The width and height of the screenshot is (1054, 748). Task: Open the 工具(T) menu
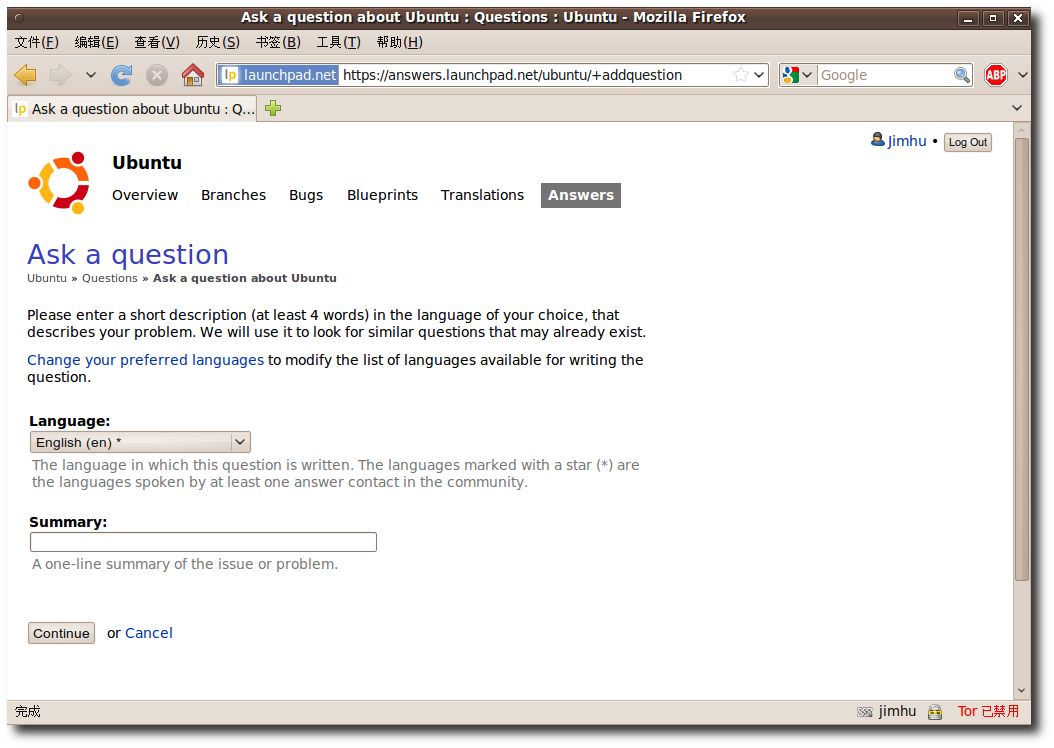pyautogui.click(x=338, y=42)
